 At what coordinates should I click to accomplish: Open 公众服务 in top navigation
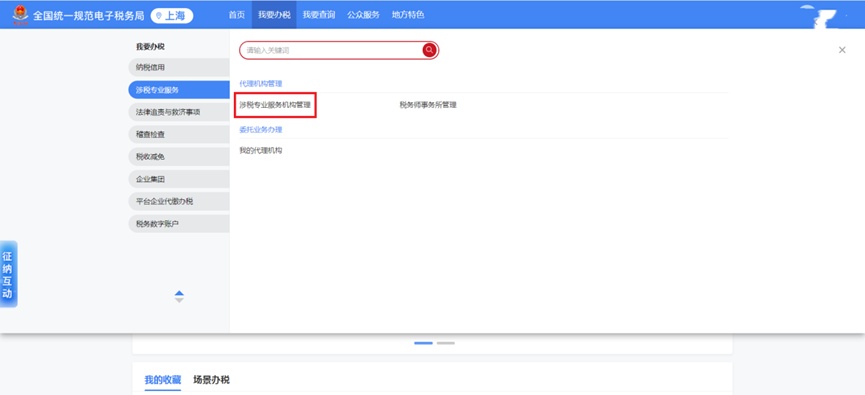[364, 15]
